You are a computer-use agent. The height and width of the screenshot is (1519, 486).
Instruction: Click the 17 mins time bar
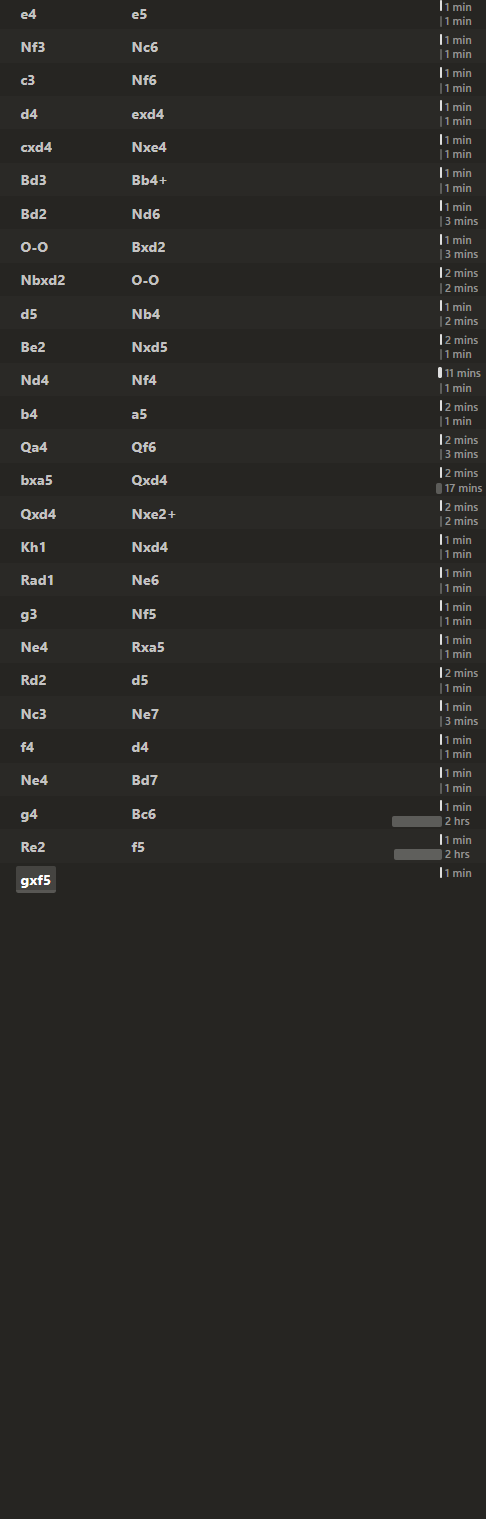click(x=439, y=488)
